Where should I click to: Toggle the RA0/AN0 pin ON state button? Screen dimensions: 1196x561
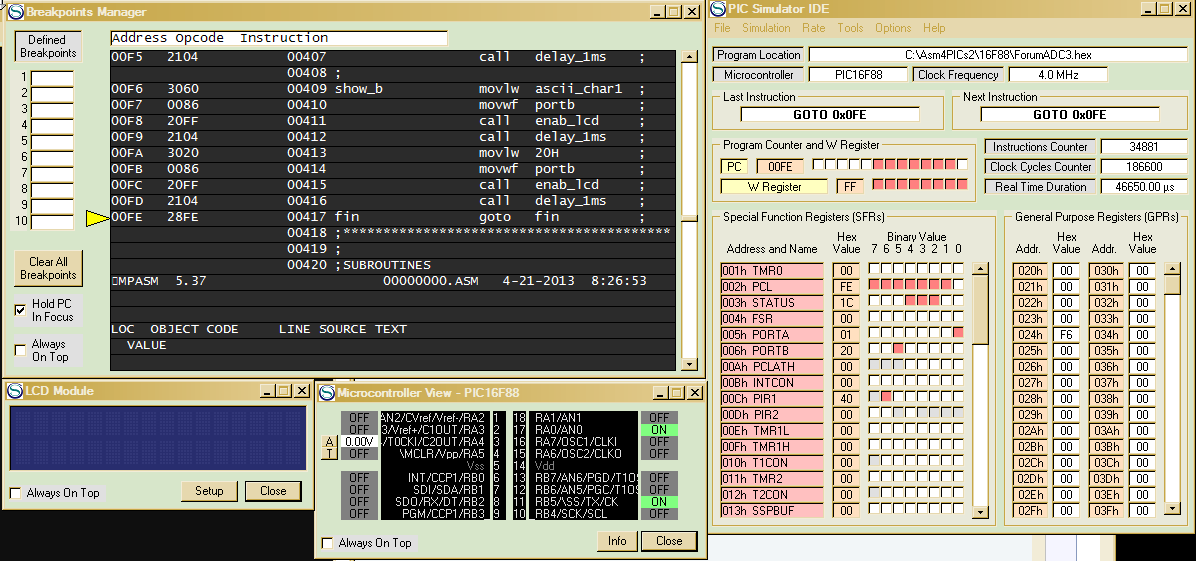coord(659,430)
